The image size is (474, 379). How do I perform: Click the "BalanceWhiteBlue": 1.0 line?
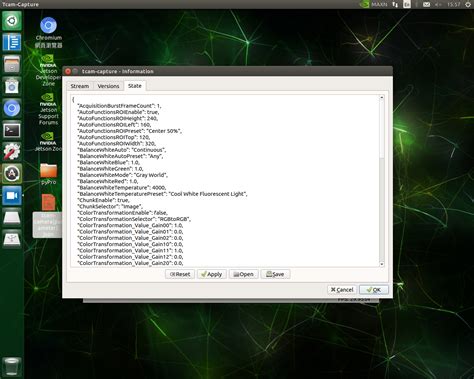tap(109, 162)
